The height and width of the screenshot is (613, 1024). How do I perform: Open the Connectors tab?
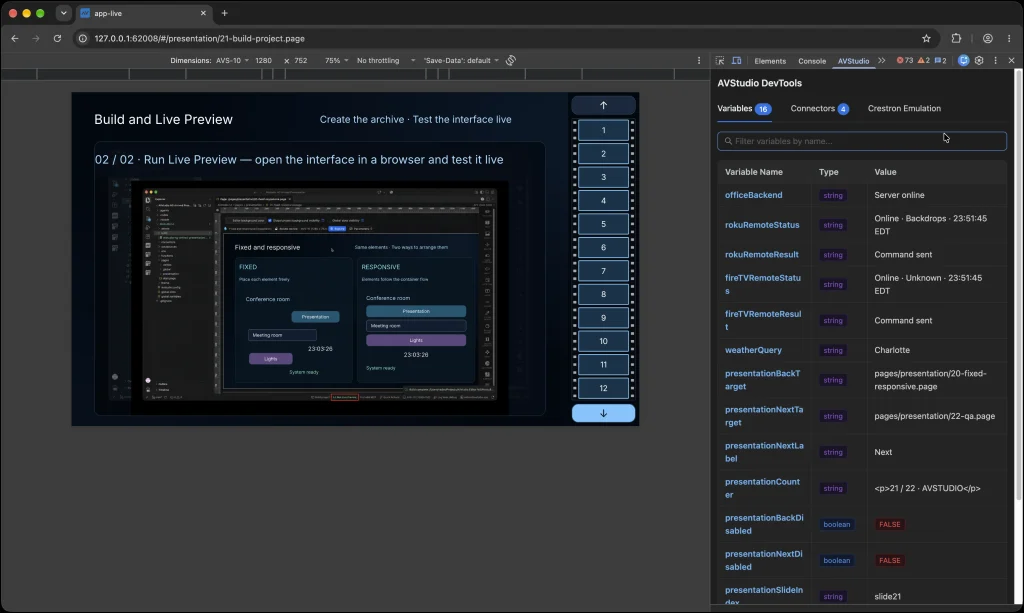pos(819,108)
